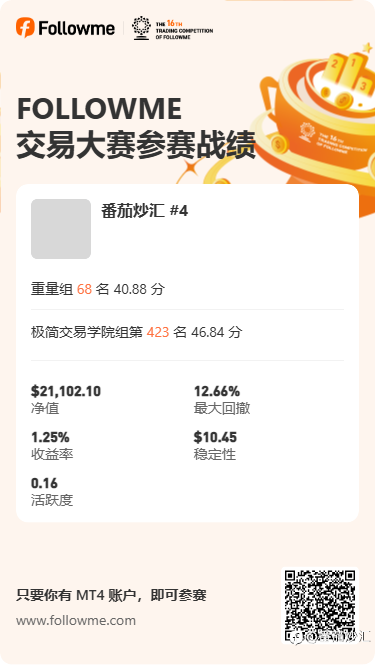Click the 0.16 活跃度 stat
This screenshot has width=375, height=665.
(52, 492)
